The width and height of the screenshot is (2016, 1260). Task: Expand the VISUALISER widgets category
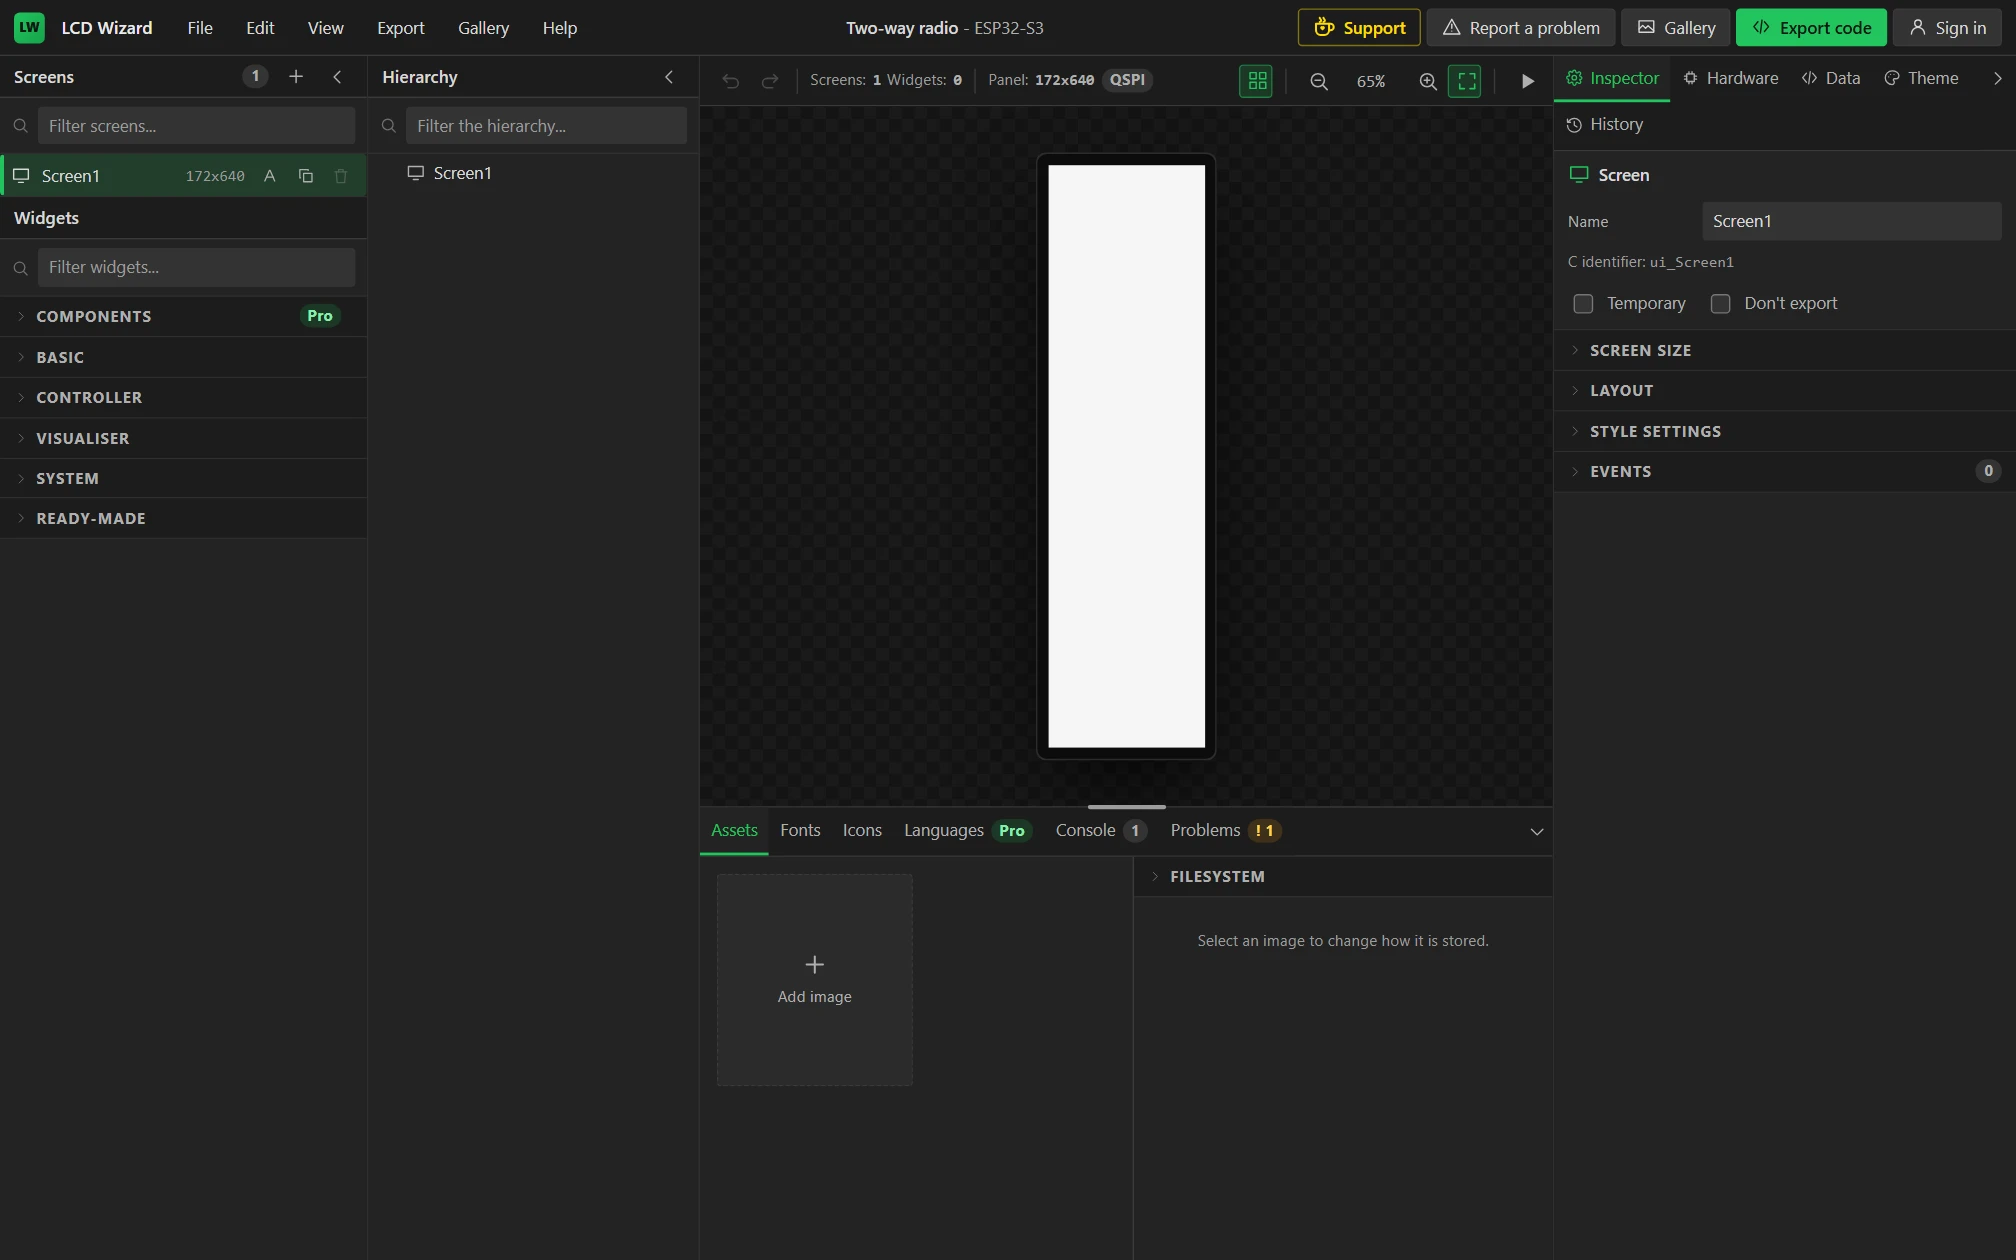(x=183, y=439)
